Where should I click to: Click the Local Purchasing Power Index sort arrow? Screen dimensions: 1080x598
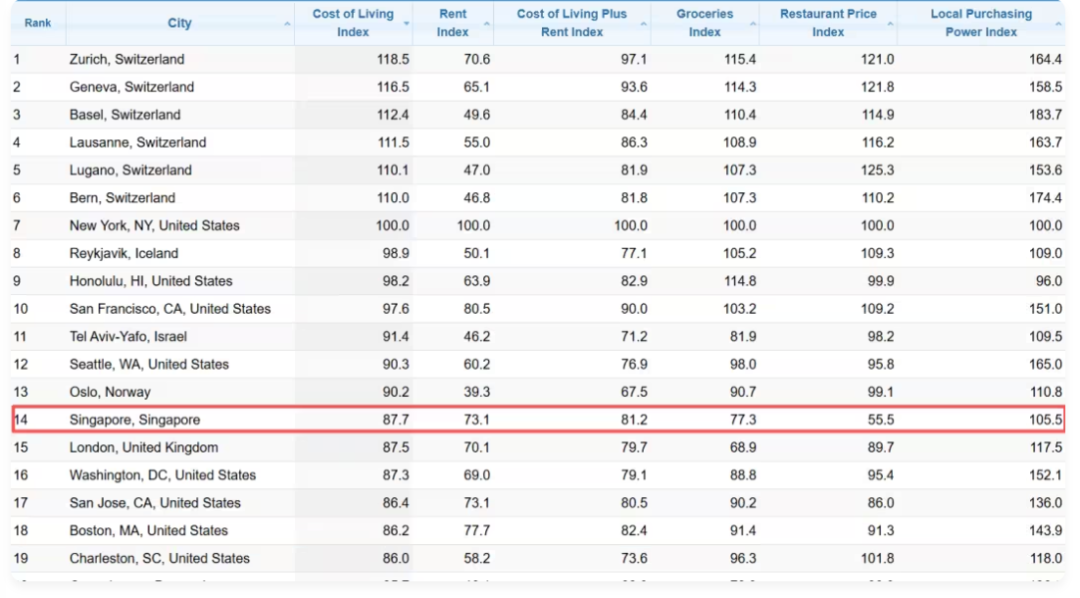[x=1058, y=24]
